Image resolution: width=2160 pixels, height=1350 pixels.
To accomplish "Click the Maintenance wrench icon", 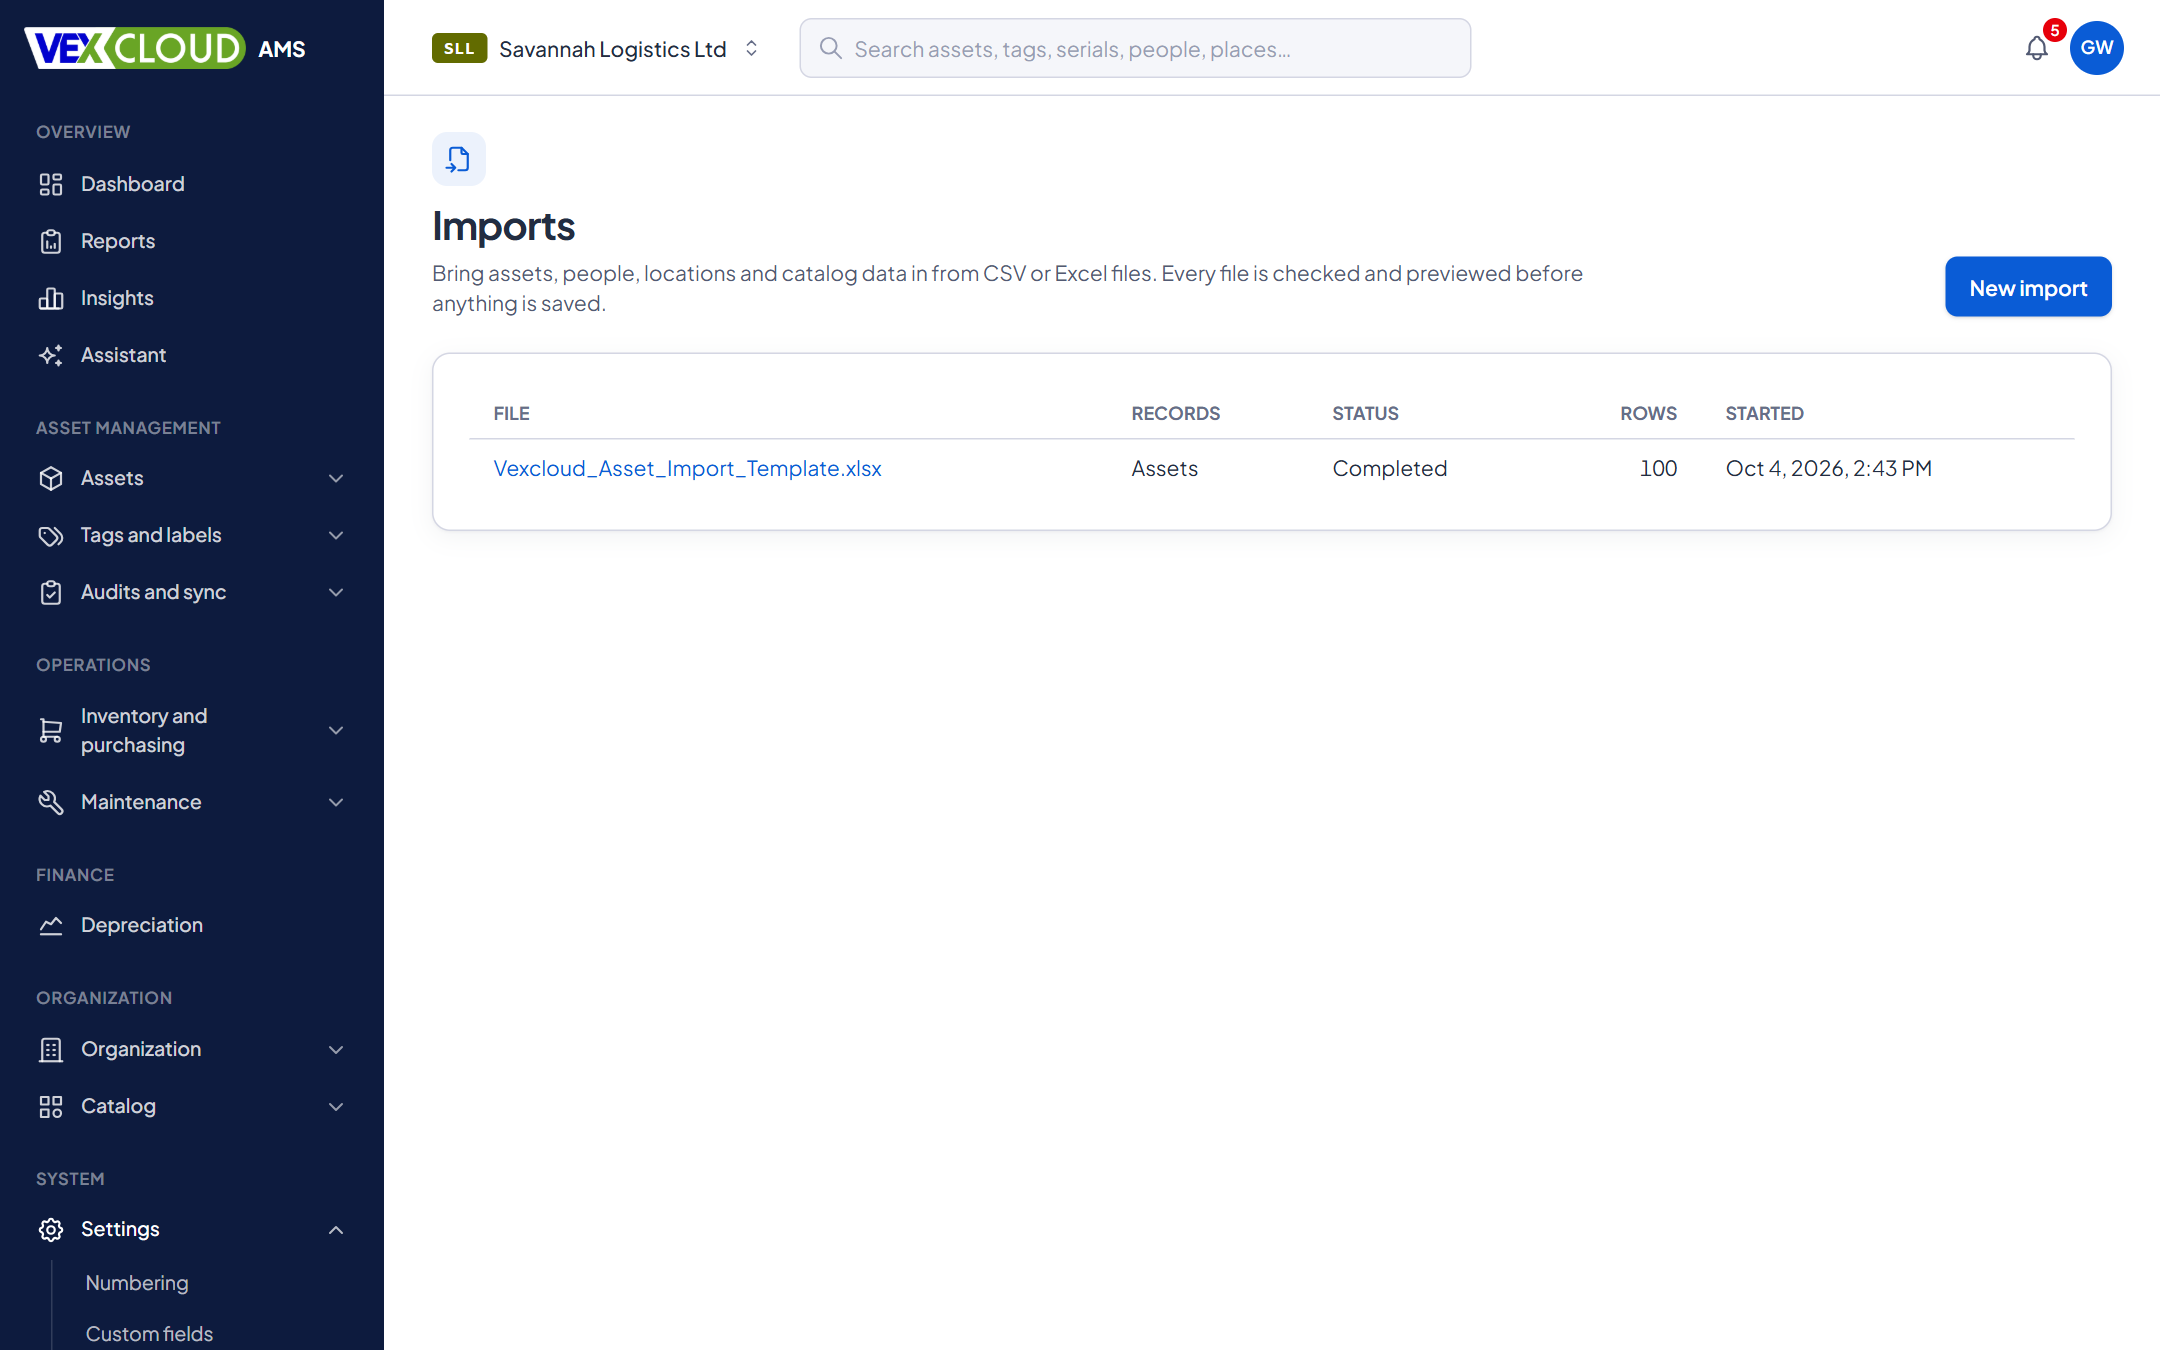I will coord(51,802).
